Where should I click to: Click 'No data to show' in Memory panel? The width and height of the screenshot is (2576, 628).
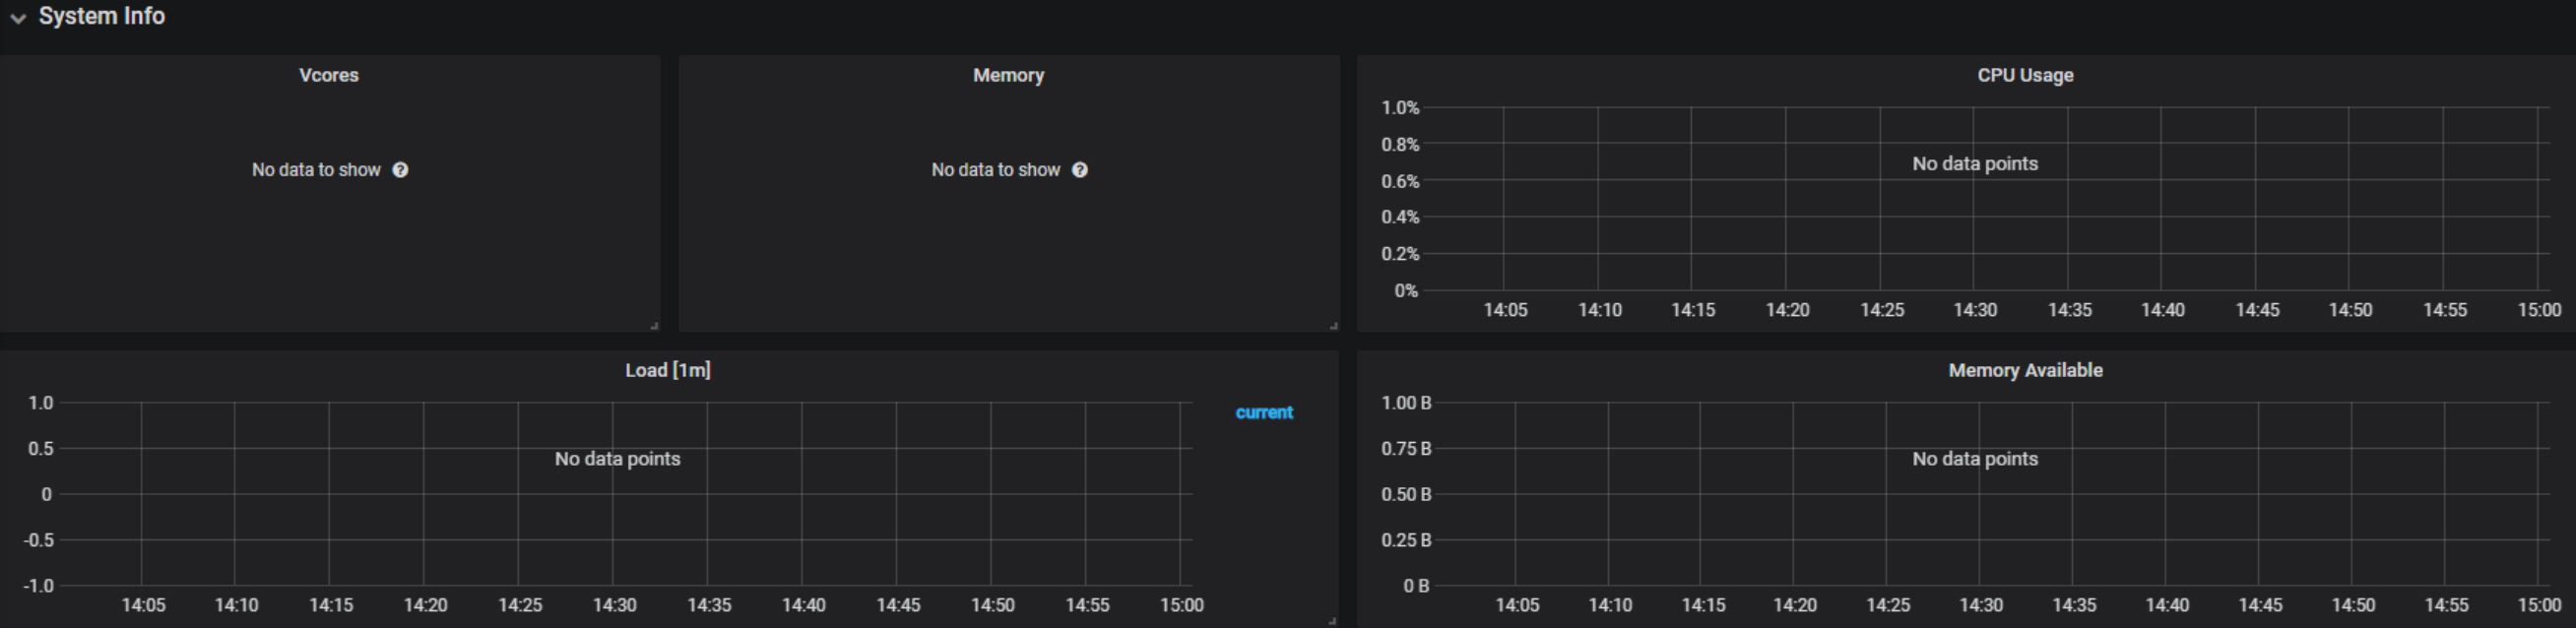coord(995,170)
